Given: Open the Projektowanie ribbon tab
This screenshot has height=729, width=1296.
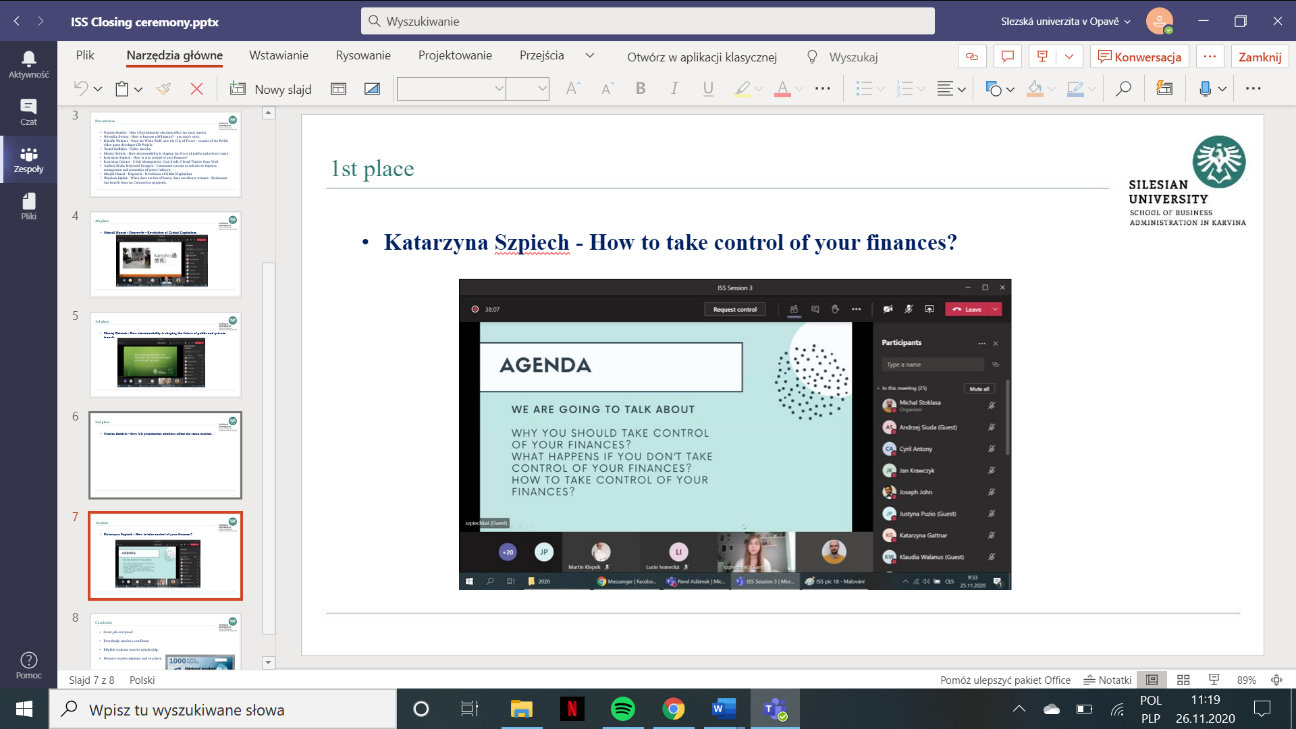Looking at the screenshot, I should click(x=455, y=56).
